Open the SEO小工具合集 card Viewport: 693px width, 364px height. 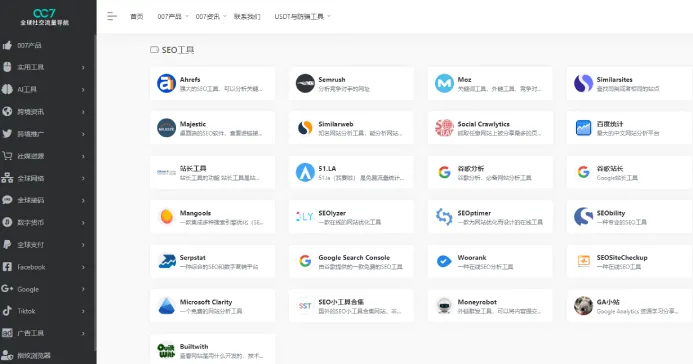point(351,306)
